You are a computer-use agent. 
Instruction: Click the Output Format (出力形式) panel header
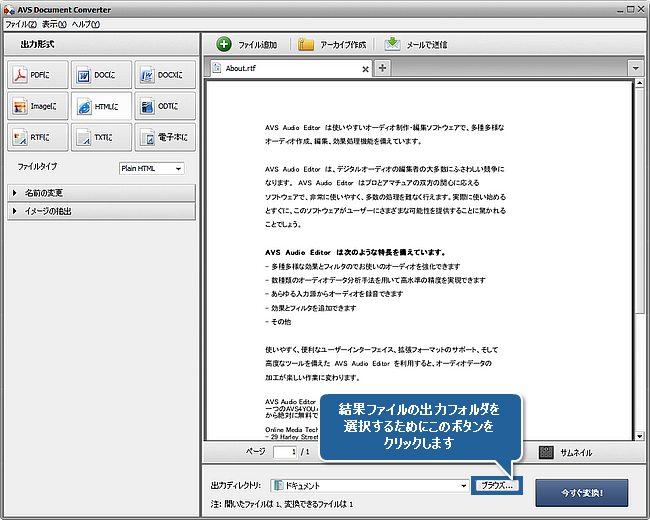[102, 44]
